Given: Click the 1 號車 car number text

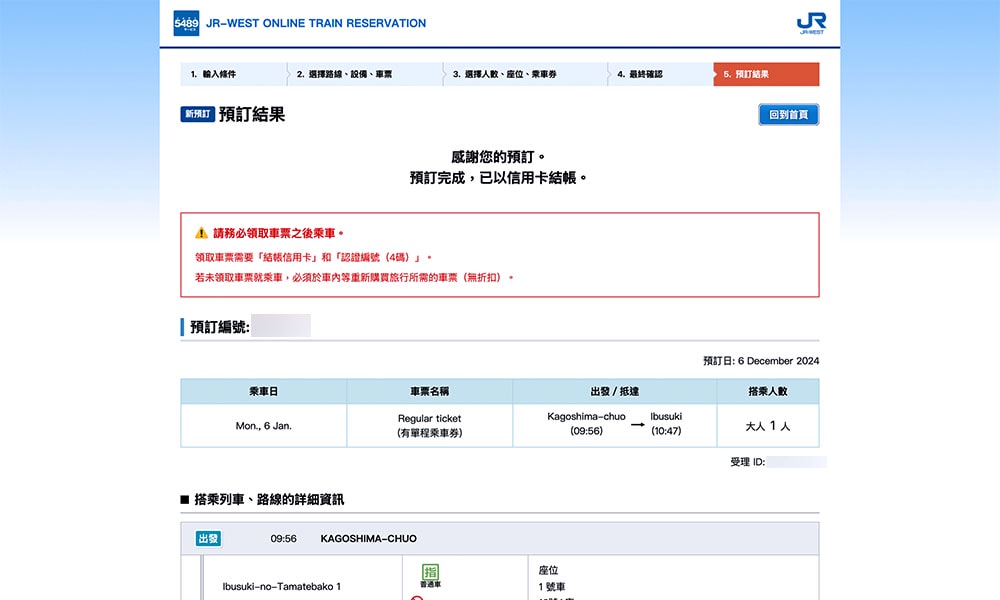Looking at the screenshot, I should (552, 587).
